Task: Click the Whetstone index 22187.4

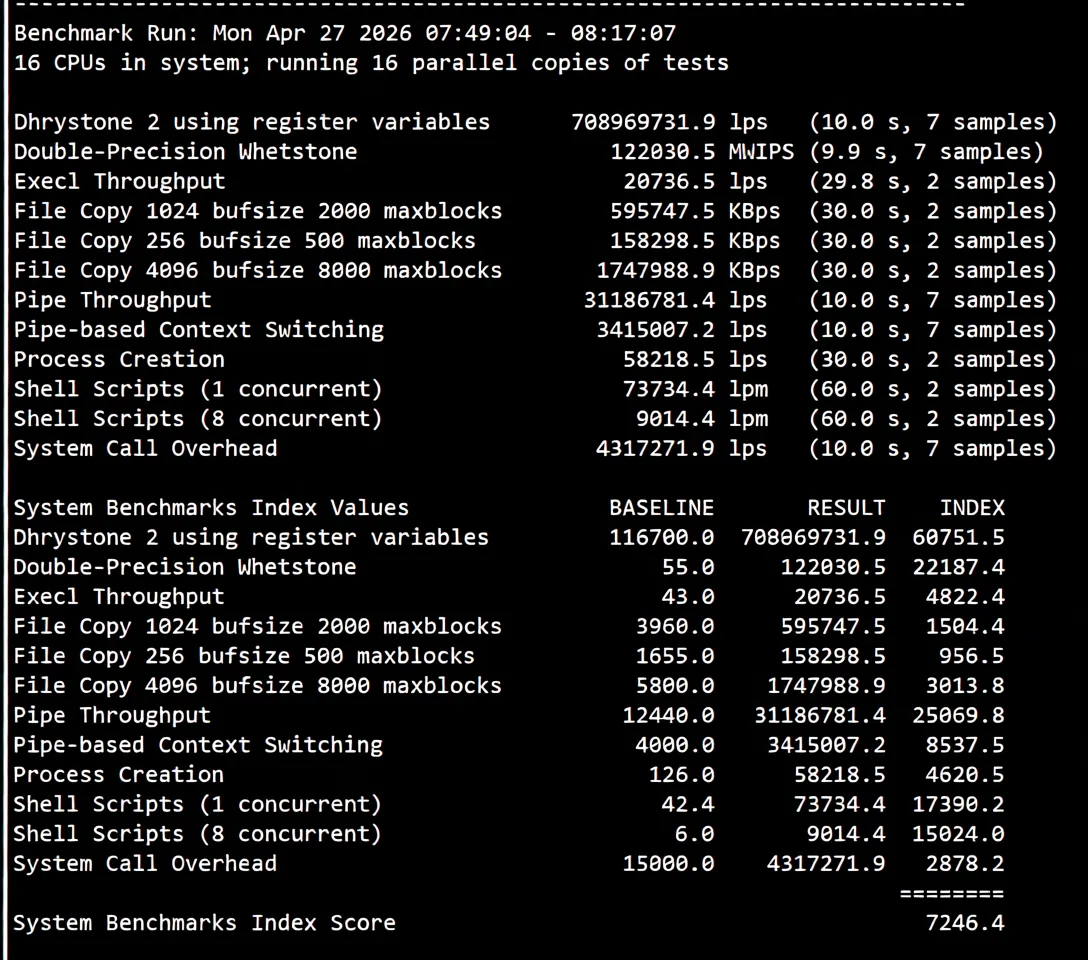Action: (959, 567)
